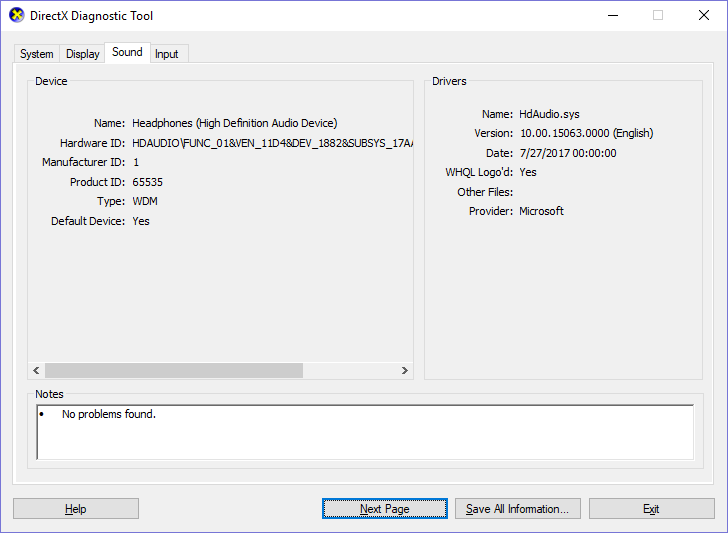Screen dimensions: 728x533
Task: Click the driver date 7/27/2017 00:00:00
Action: (x=568, y=153)
